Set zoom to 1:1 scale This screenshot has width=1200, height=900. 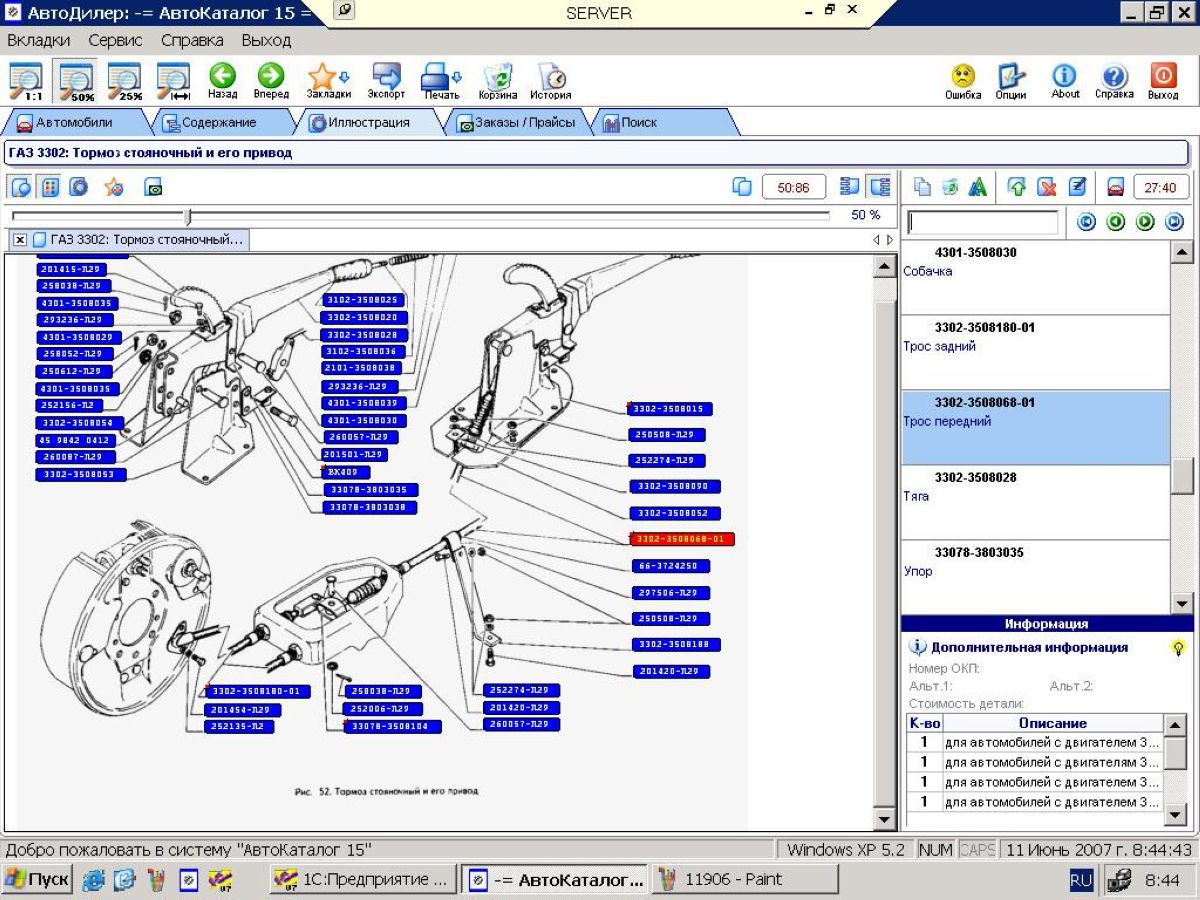(x=26, y=81)
